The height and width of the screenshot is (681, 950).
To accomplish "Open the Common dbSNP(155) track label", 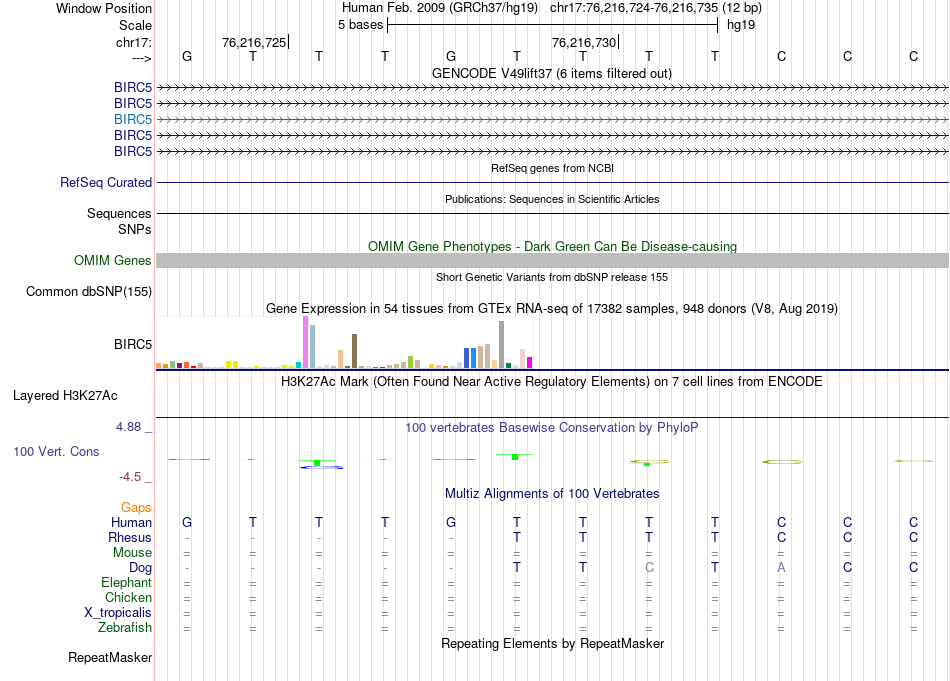I will pos(88,291).
